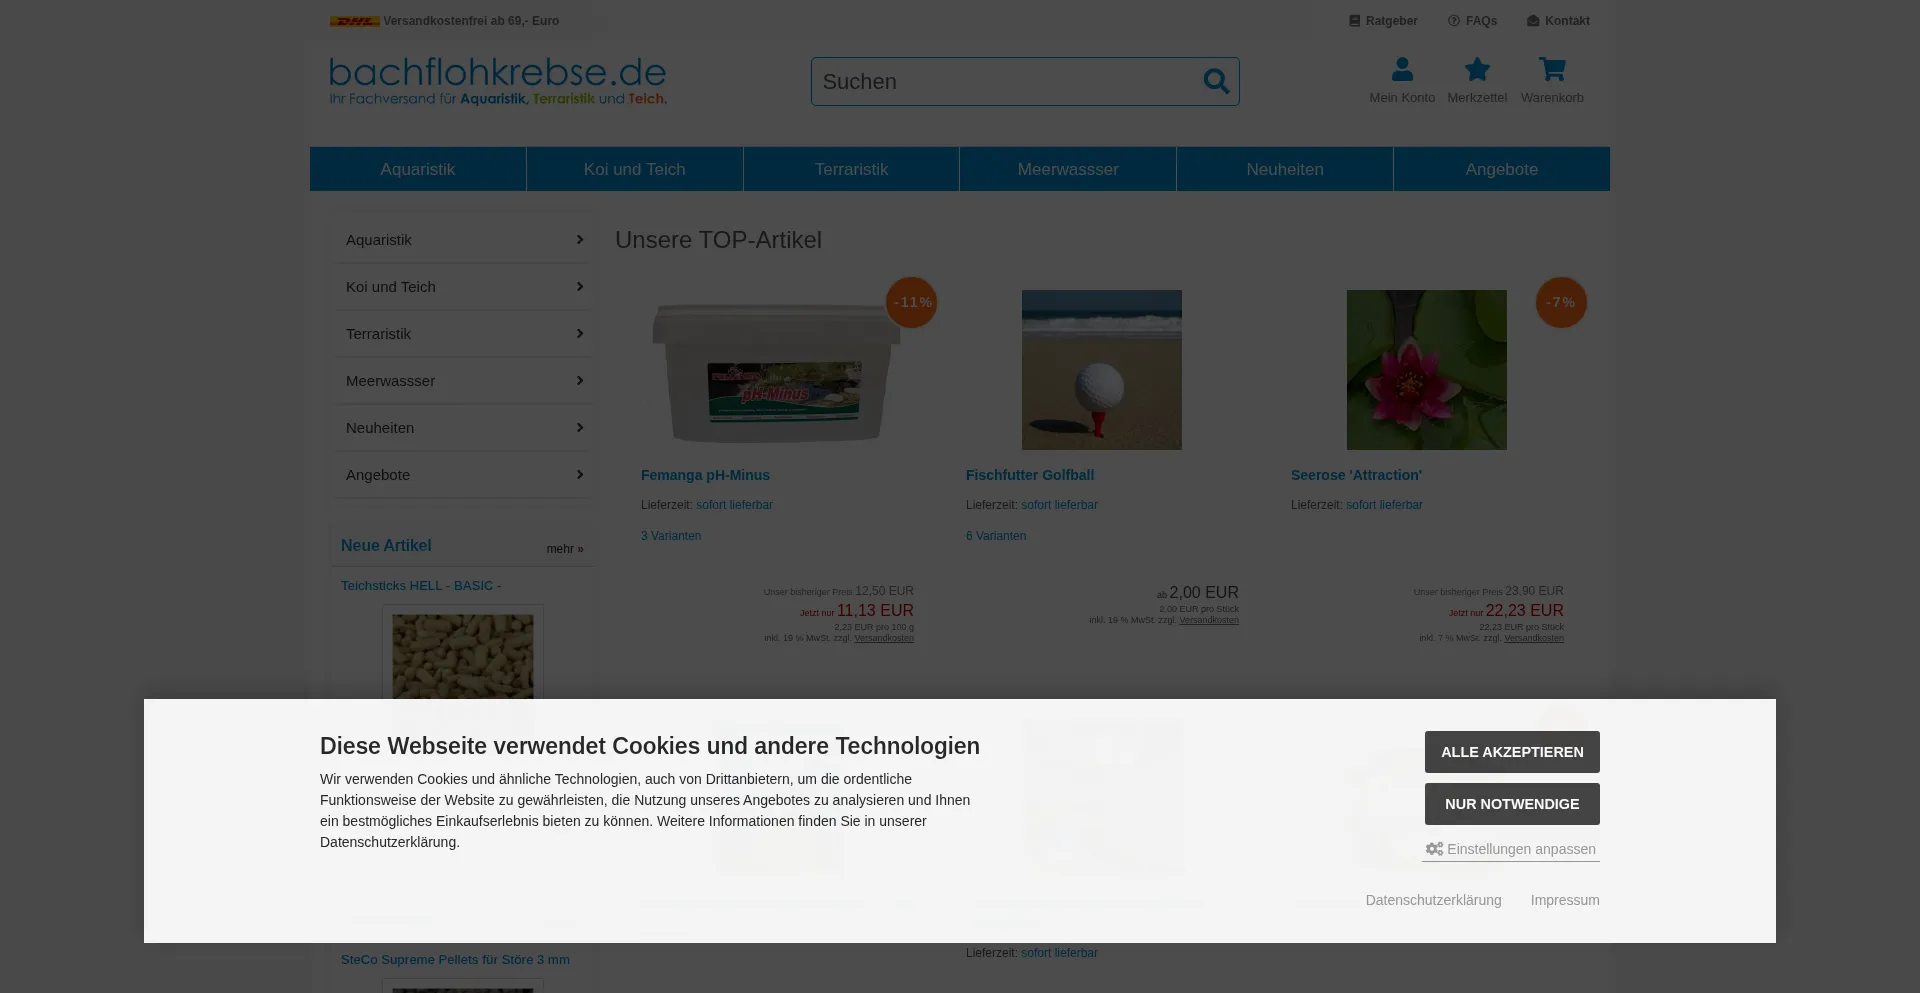Choose Nur Notwendige cookies button
Viewport: 1920px width, 993px height.
click(x=1512, y=804)
